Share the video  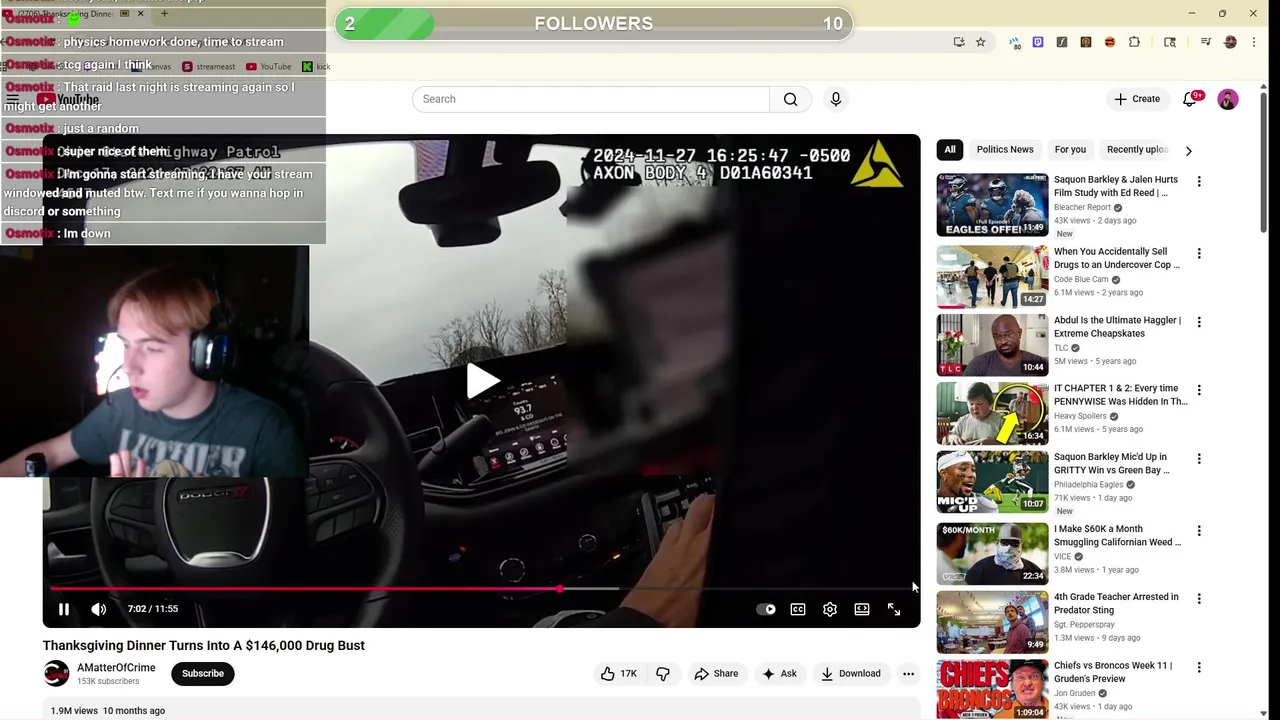click(x=716, y=674)
